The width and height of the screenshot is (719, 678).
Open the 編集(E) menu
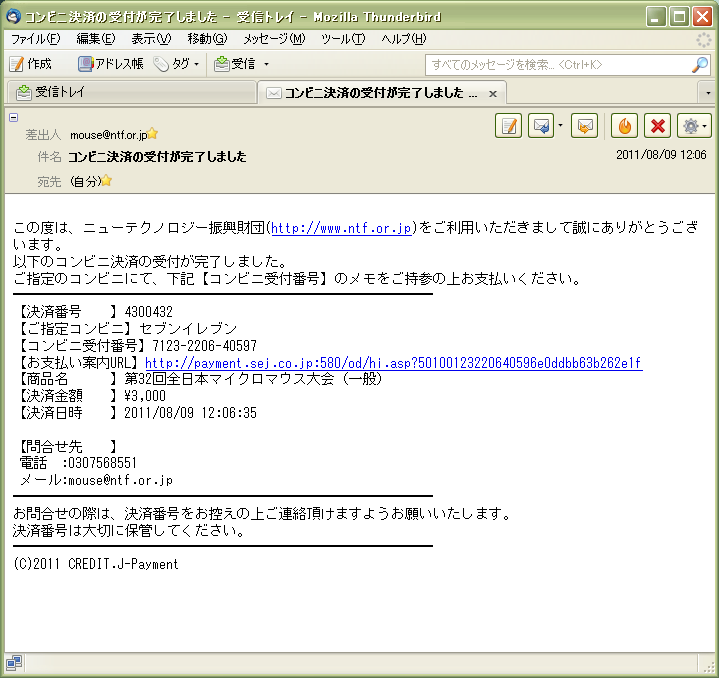pos(95,39)
